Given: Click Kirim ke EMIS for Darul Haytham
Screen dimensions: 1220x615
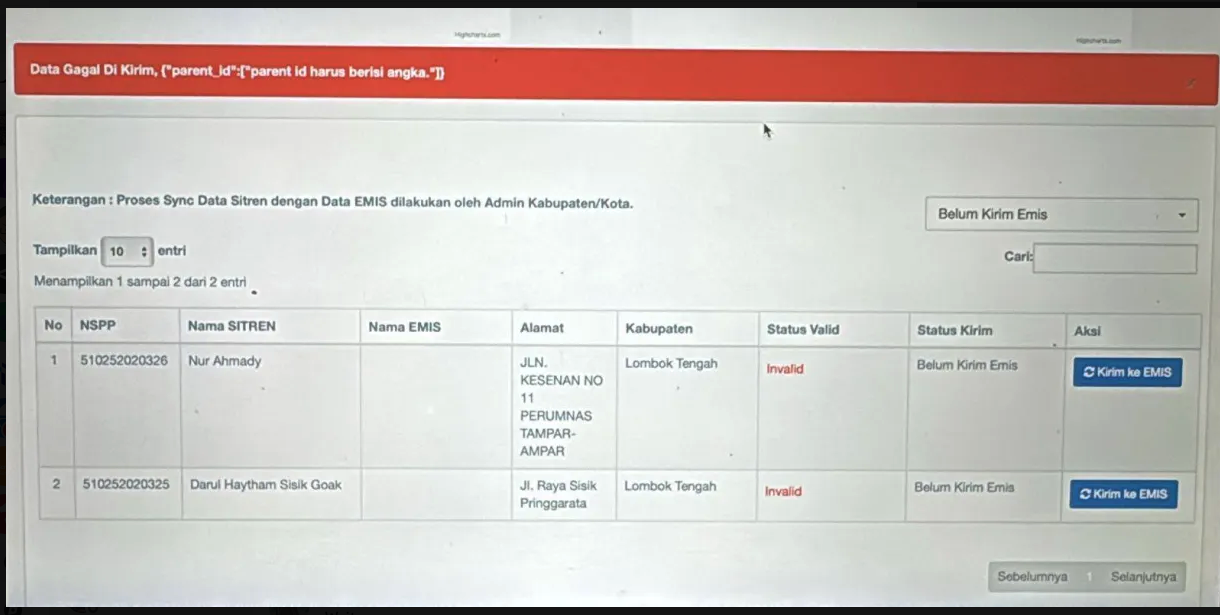Looking at the screenshot, I should (1124, 494).
